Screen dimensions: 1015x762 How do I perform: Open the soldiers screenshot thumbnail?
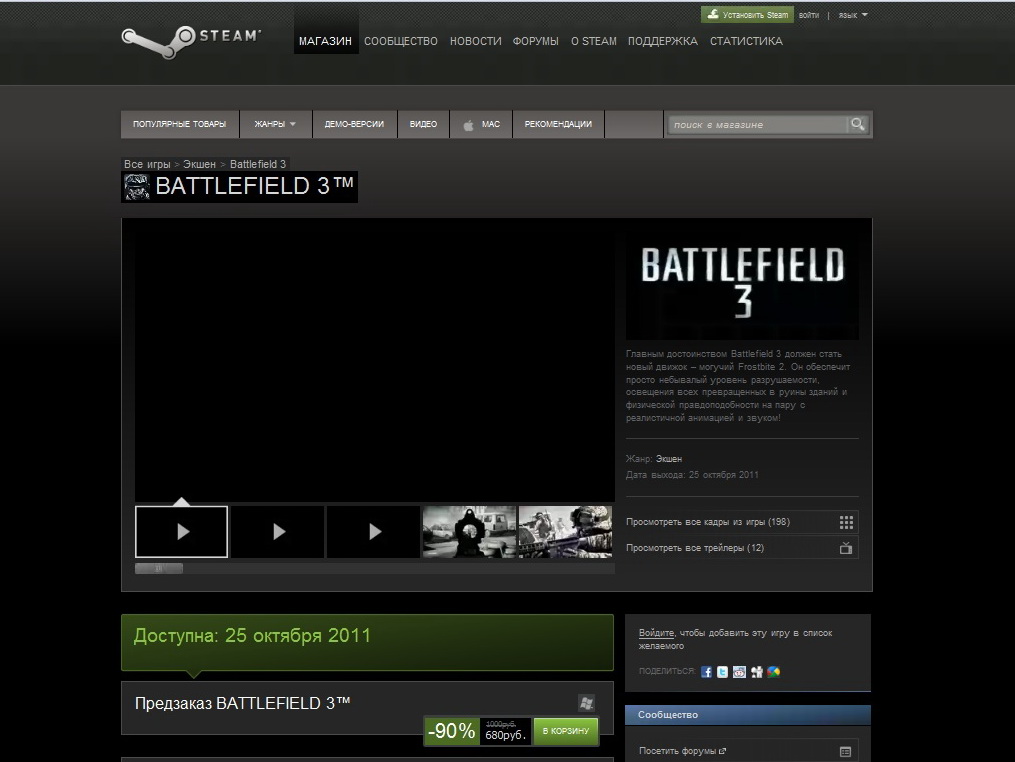click(565, 532)
